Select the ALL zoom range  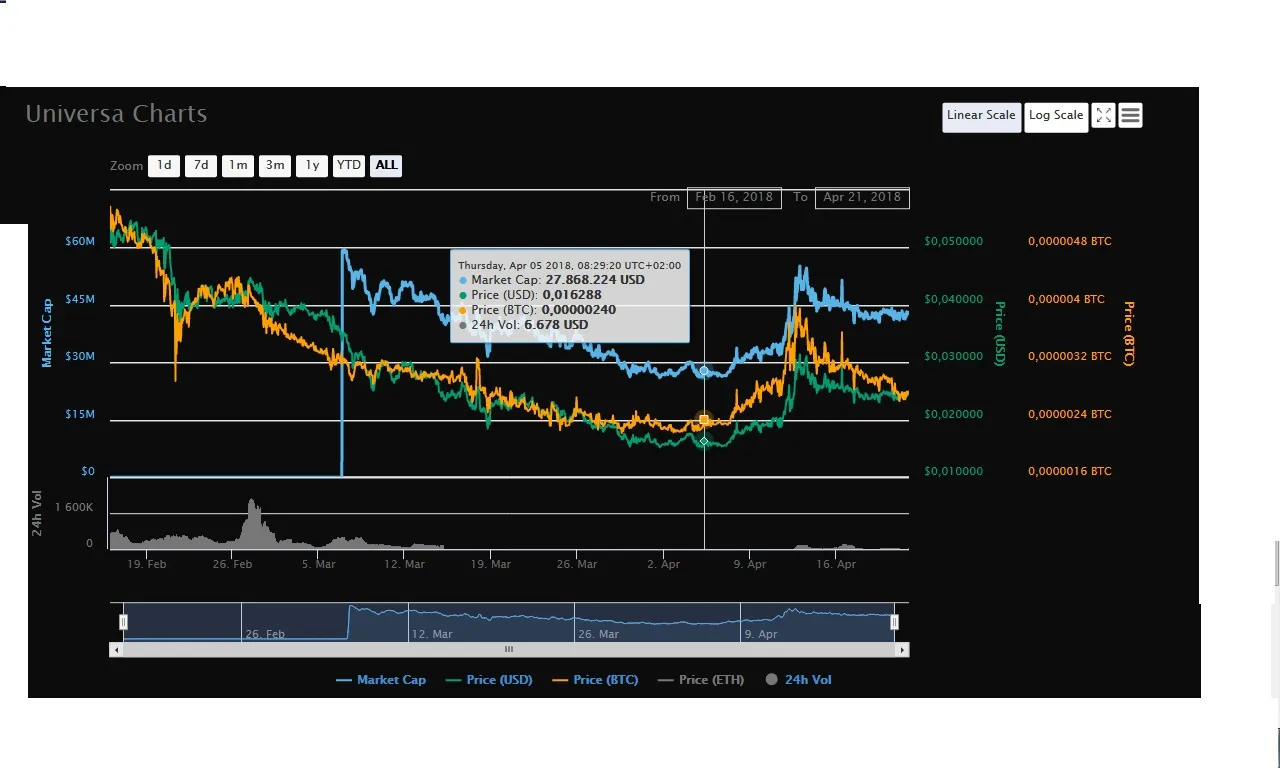point(386,166)
